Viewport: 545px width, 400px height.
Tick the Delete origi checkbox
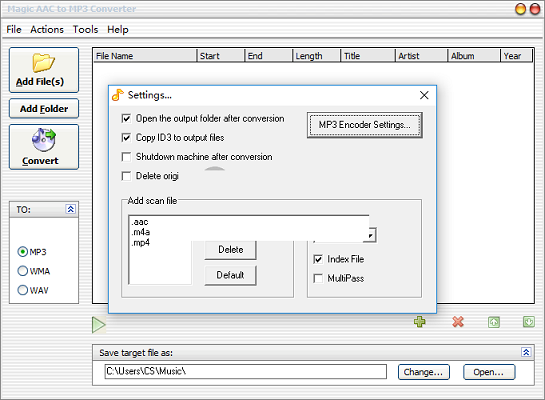(x=126, y=176)
